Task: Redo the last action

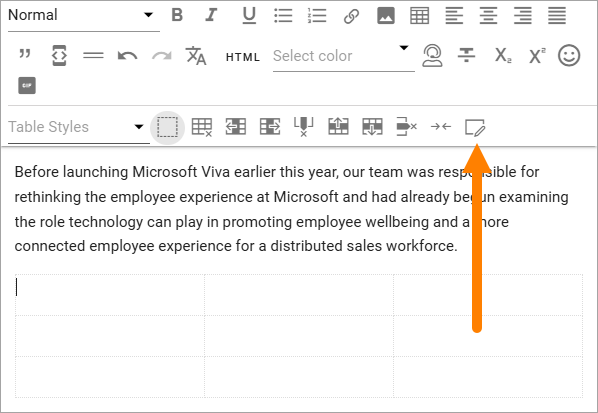Action: (162, 56)
